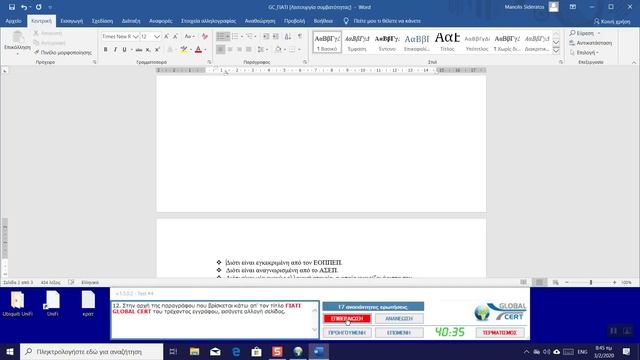The width and height of the screenshot is (640, 360).
Task: Click the ΤΕΡΜΑΤΙΣΜΟΣ button in the test panel
Action: pyautogui.click(x=500, y=333)
